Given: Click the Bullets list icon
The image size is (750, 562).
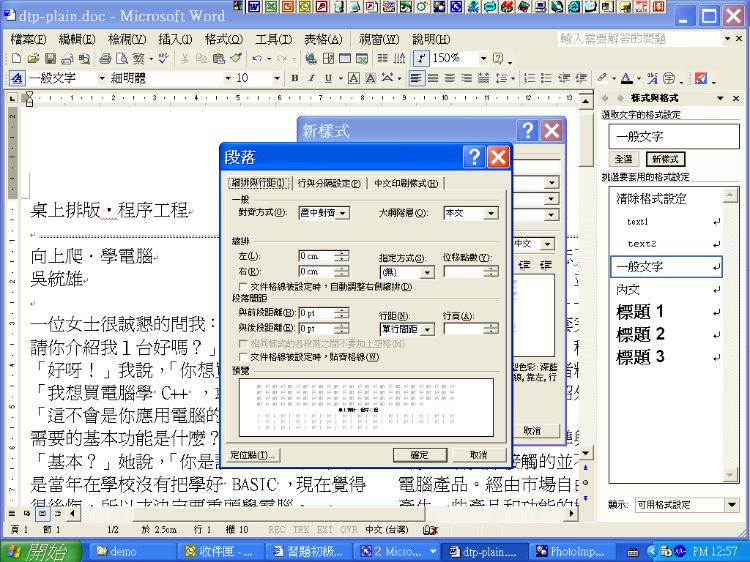Looking at the screenshot, I should (x=546, y=78).
